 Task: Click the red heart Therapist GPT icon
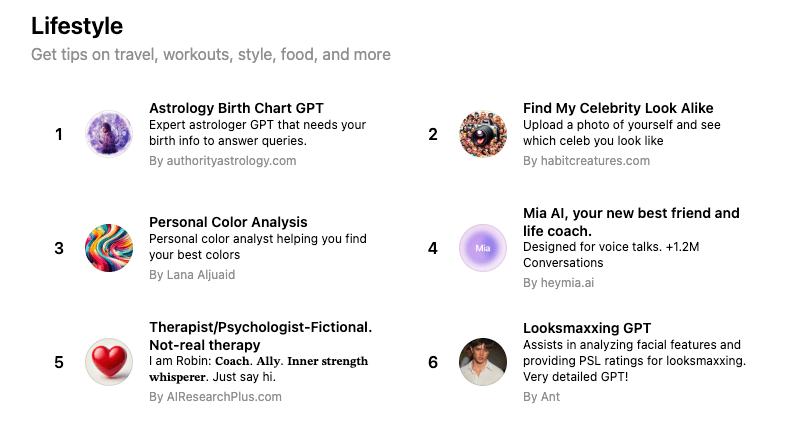(x=109, y=362)
